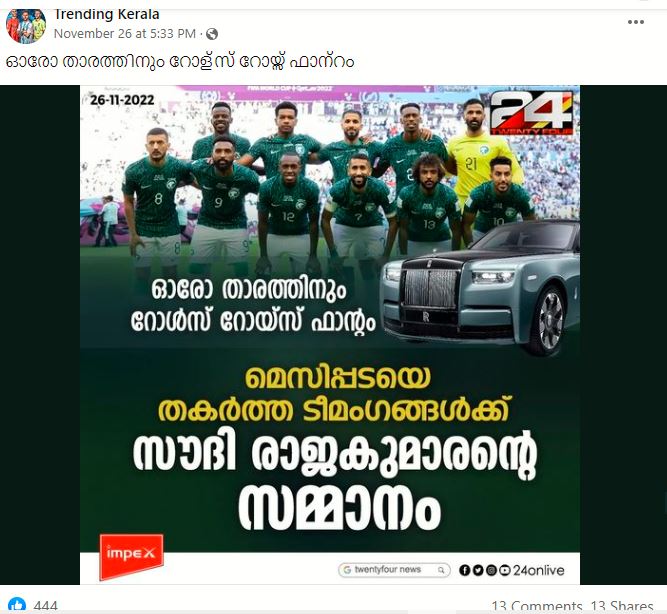This screenshot has width=667, height=614.
Task: Click the Trending Kerala profile picture
Action: click(x=26, y=26)
